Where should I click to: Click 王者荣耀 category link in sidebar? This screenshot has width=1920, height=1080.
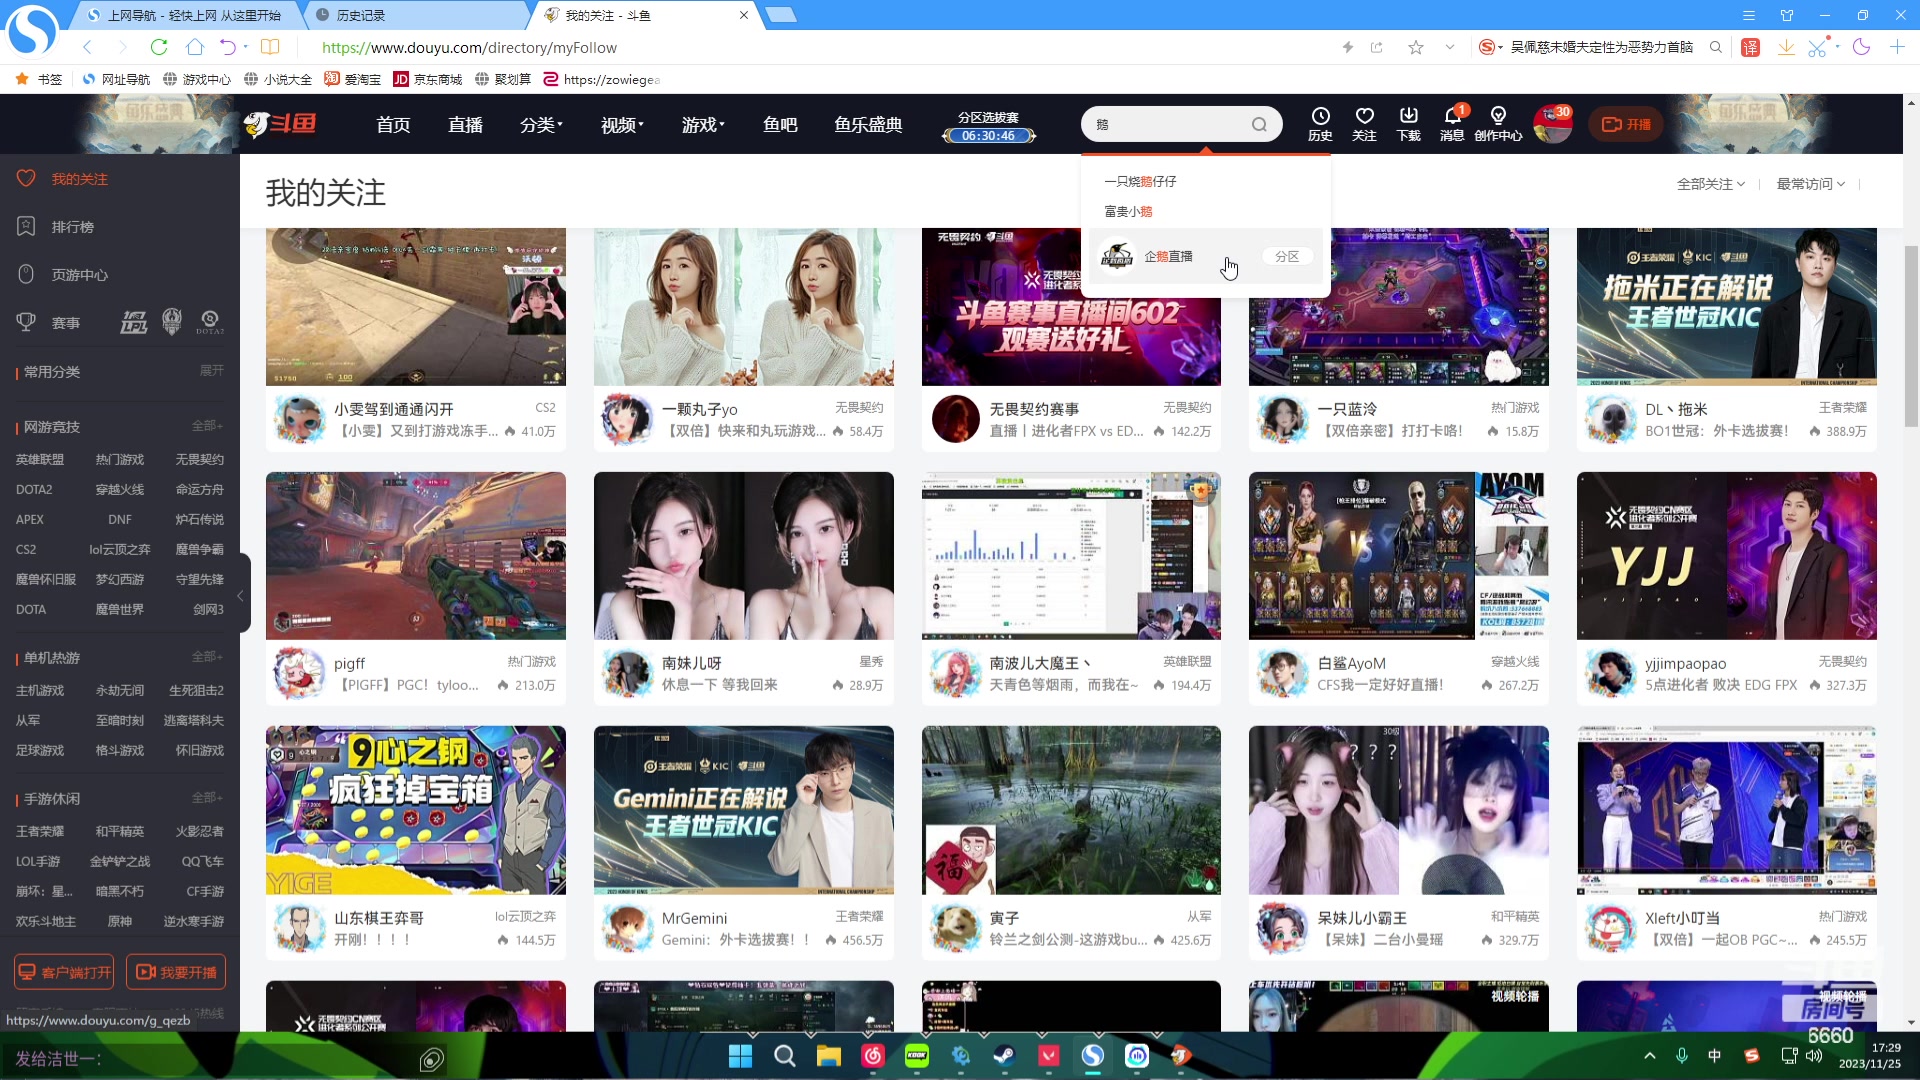tap(40, 831)
